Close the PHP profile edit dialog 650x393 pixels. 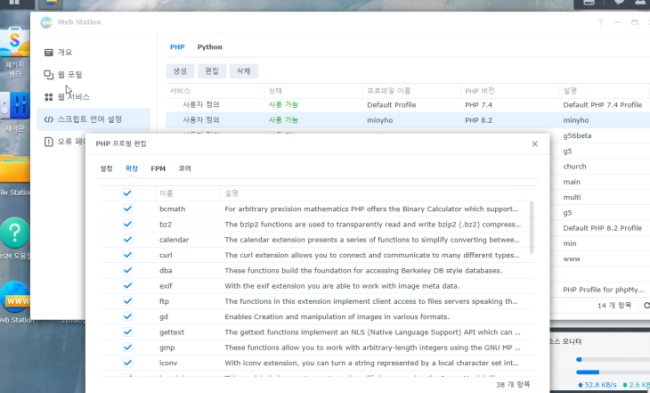pyautogui.click(x=535, y=144)
